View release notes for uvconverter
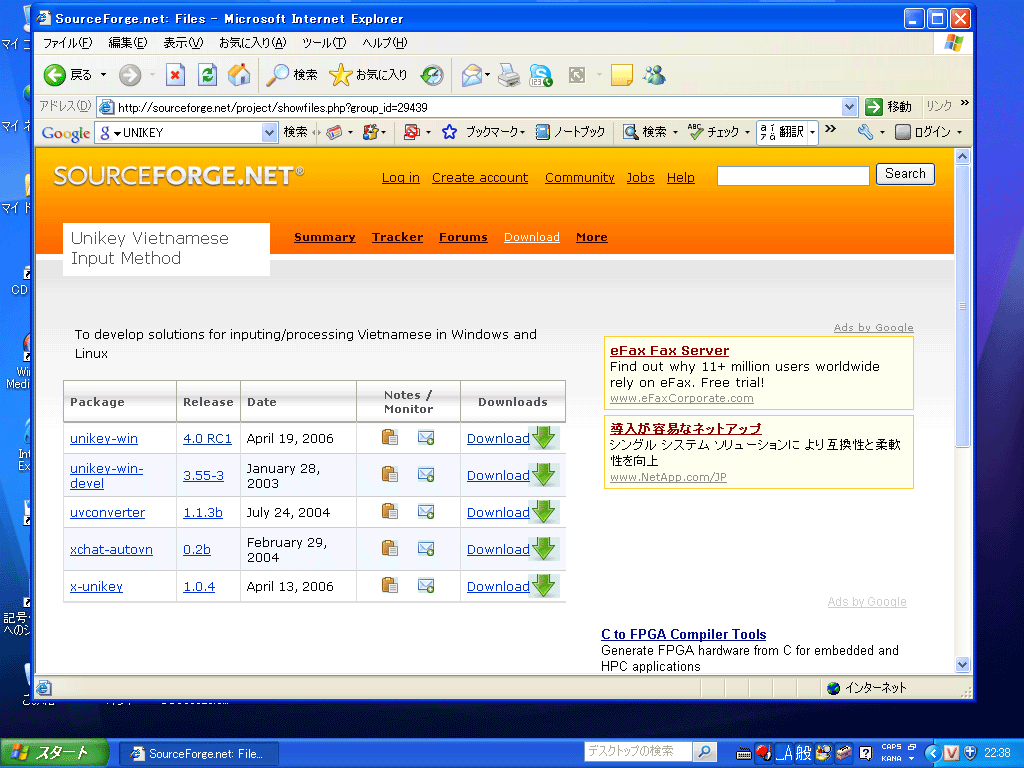 point(390,511)
